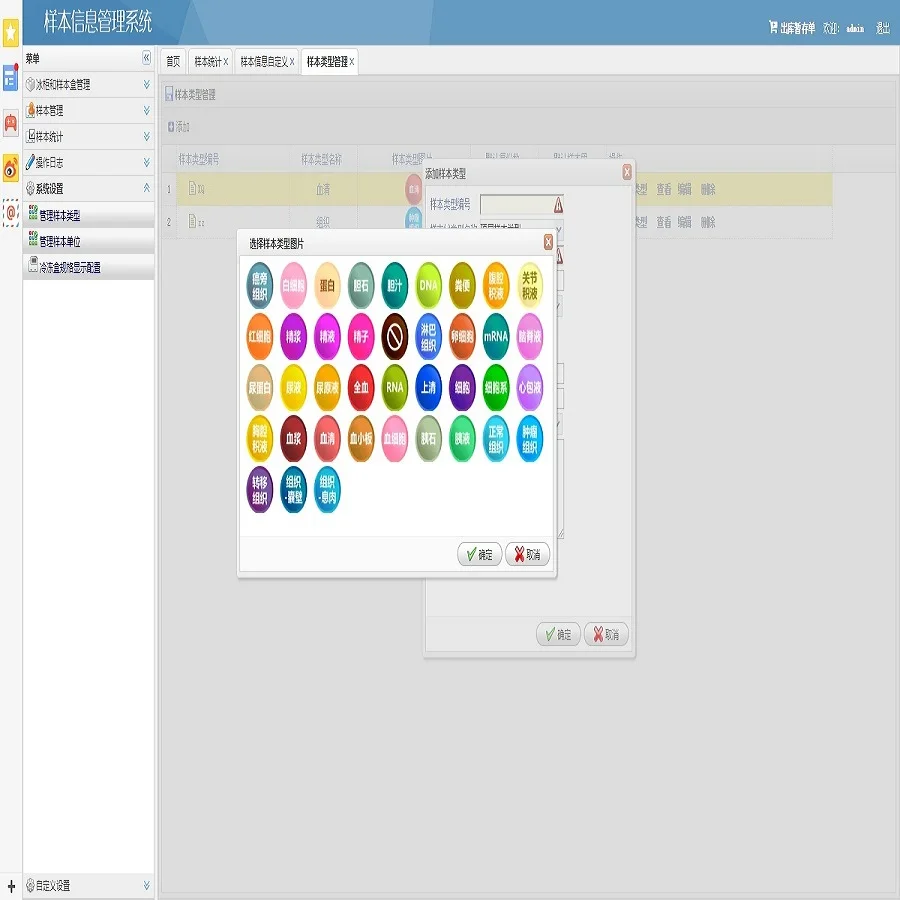Viewport: 900px width, 900px height.
Task: Click 取消 in 添加样本类型 dialog
Action: tap(606, 634)
